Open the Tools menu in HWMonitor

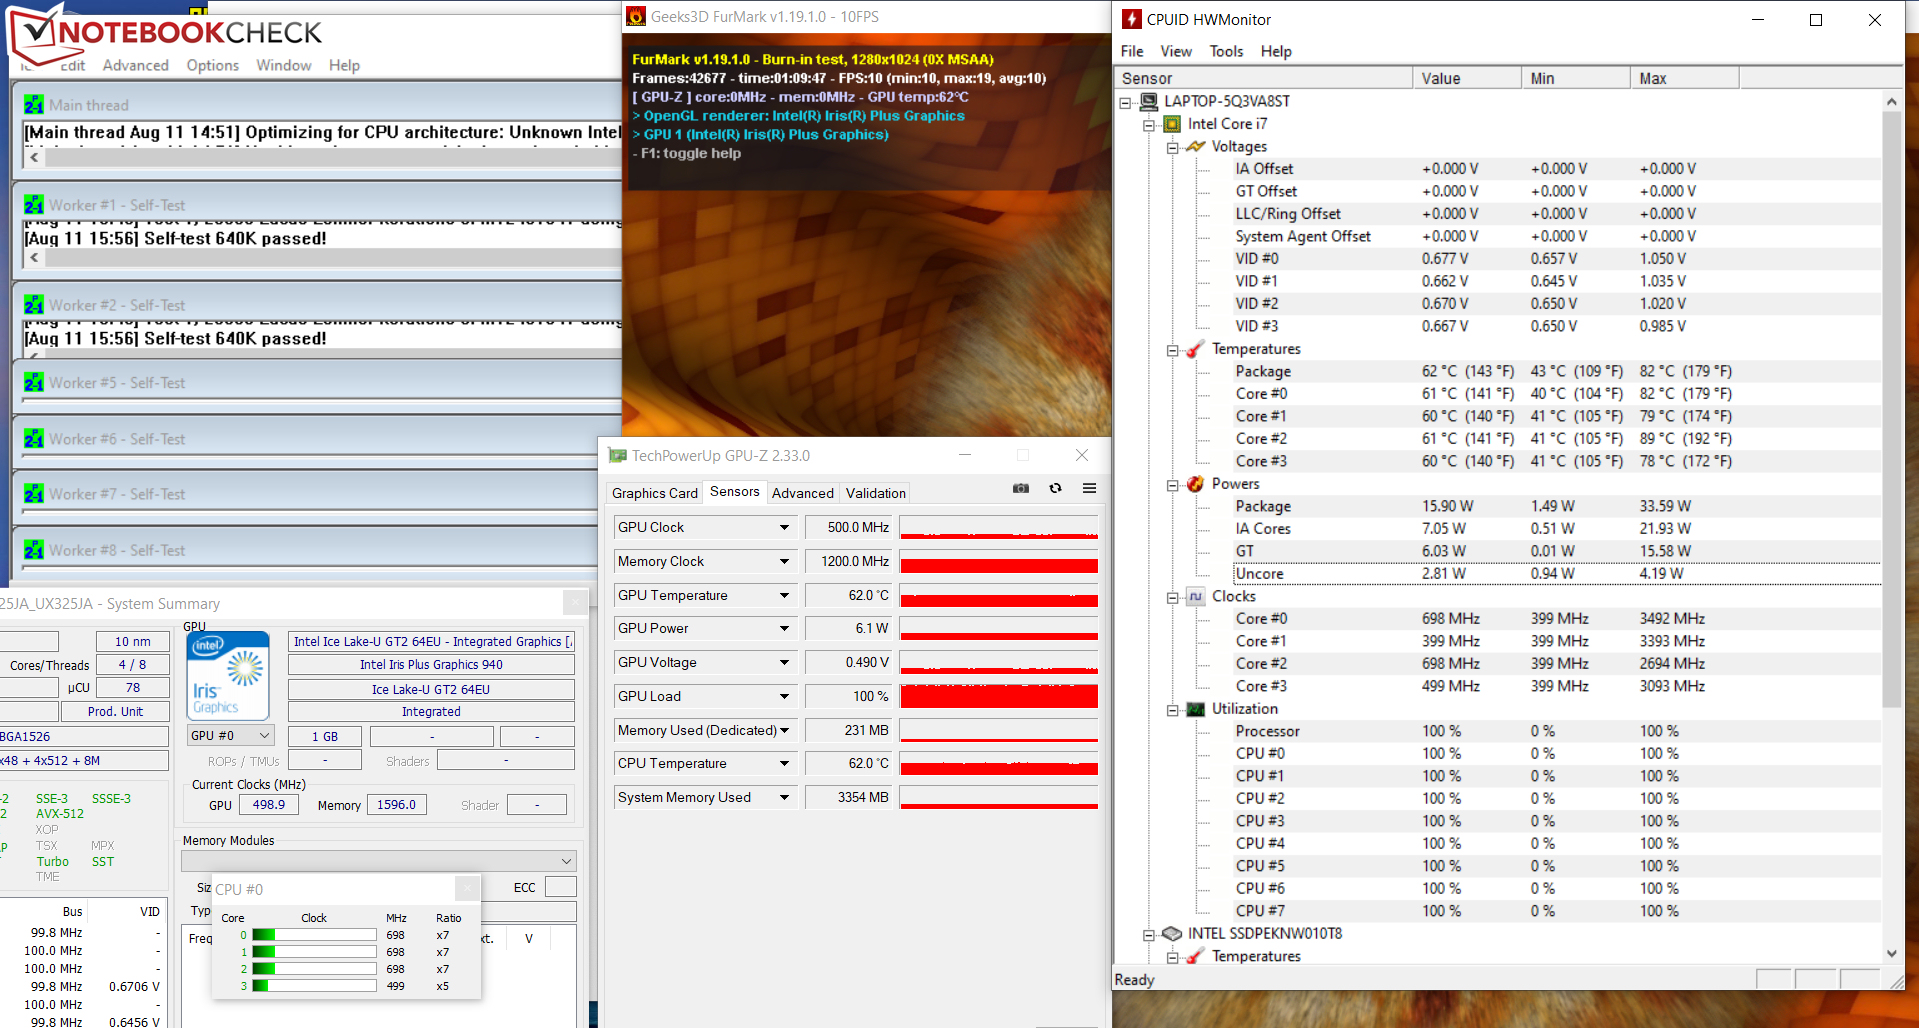(1226, 51)
